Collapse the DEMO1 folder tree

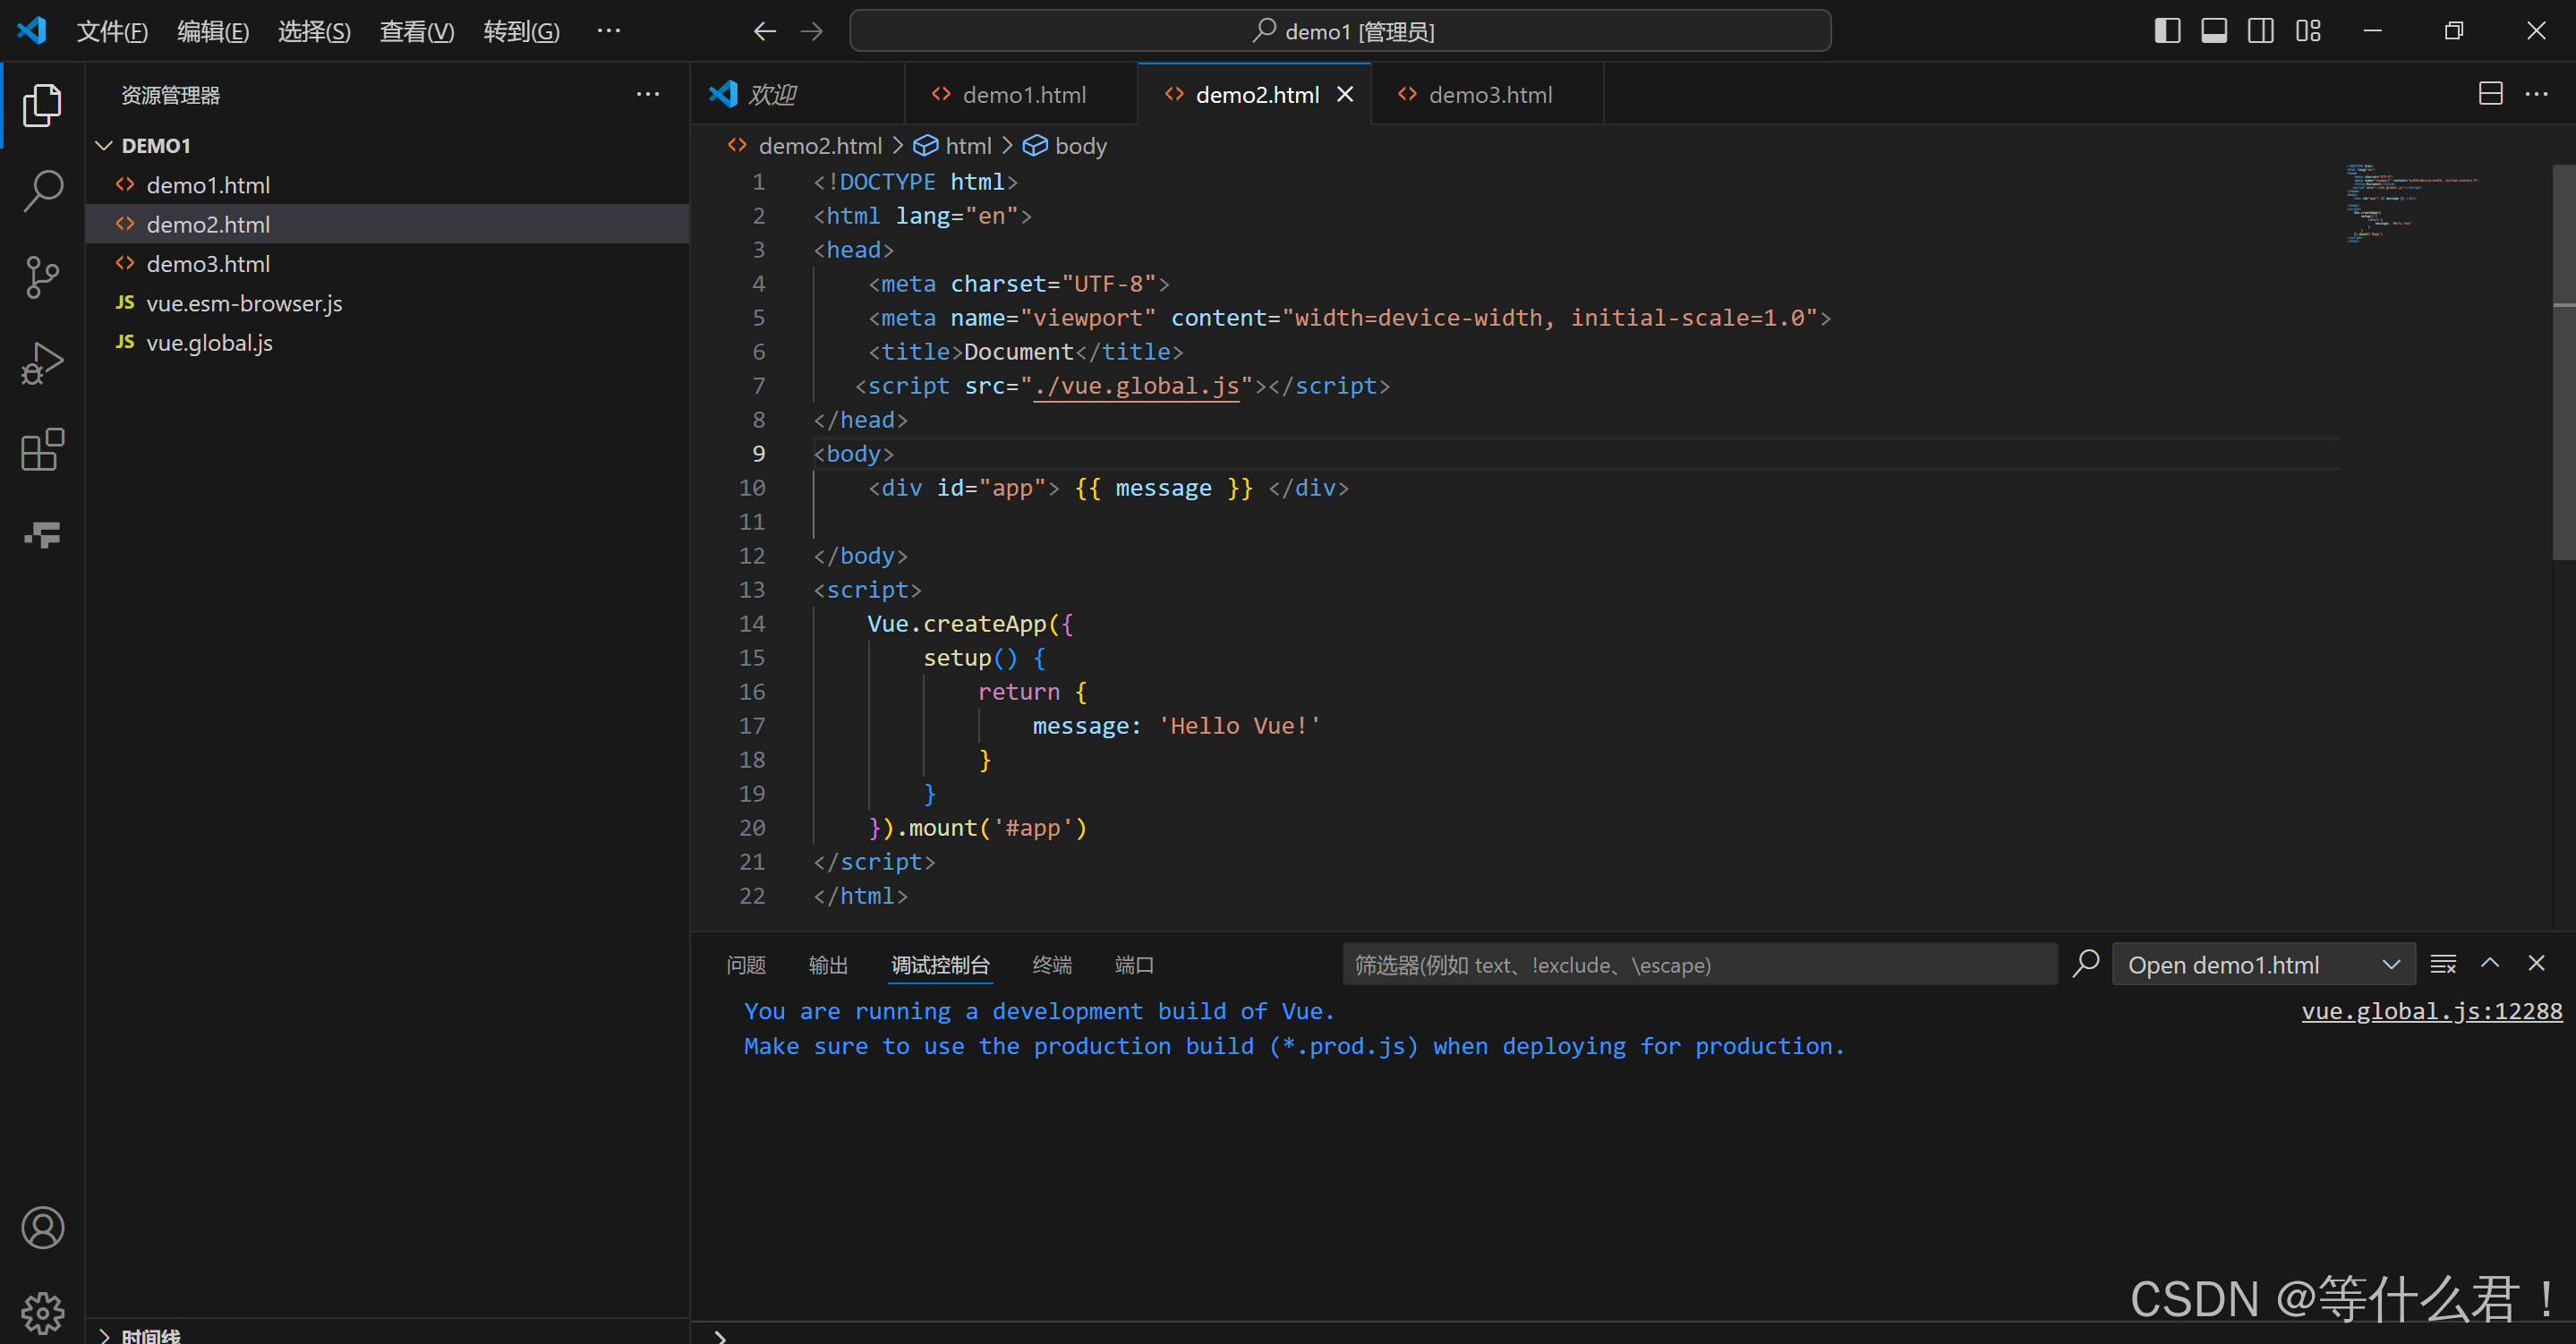(104, 146)
